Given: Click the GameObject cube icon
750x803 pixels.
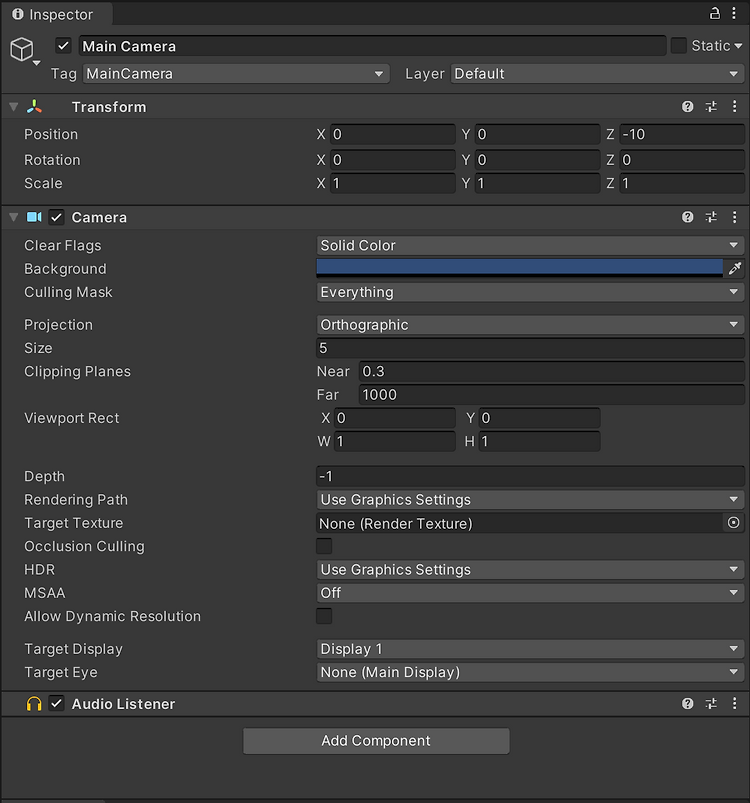Looking at the screenshot, I should tap(22, 50).
